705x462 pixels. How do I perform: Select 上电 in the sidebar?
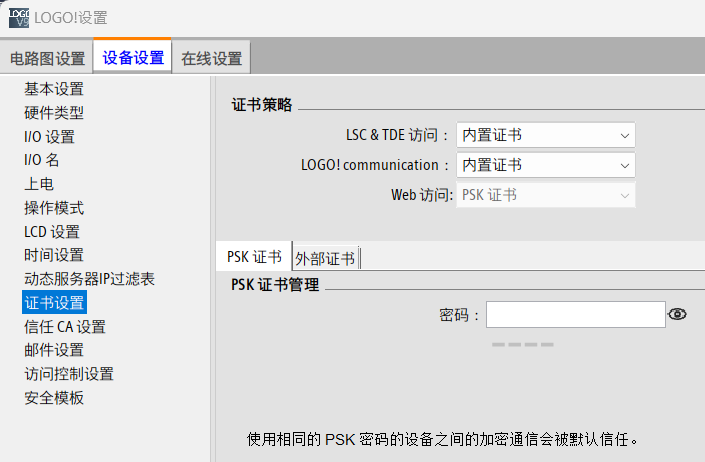(39, 184)
